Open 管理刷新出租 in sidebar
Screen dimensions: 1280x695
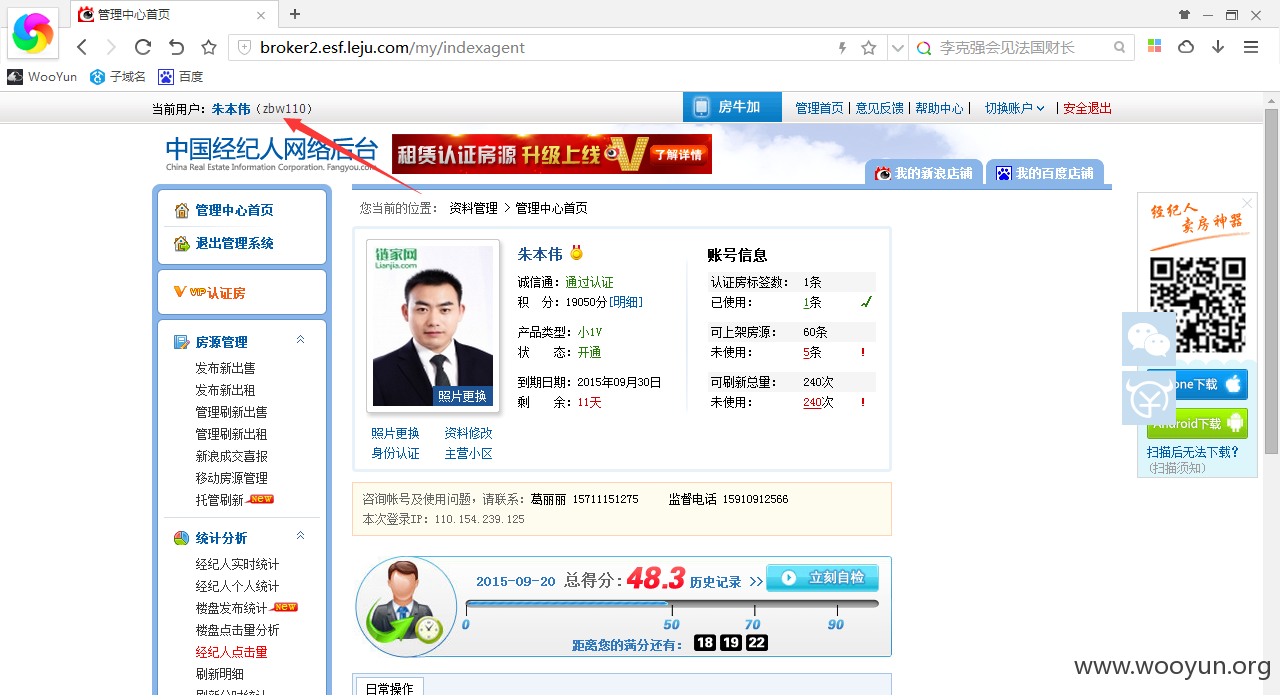point(231,434)
